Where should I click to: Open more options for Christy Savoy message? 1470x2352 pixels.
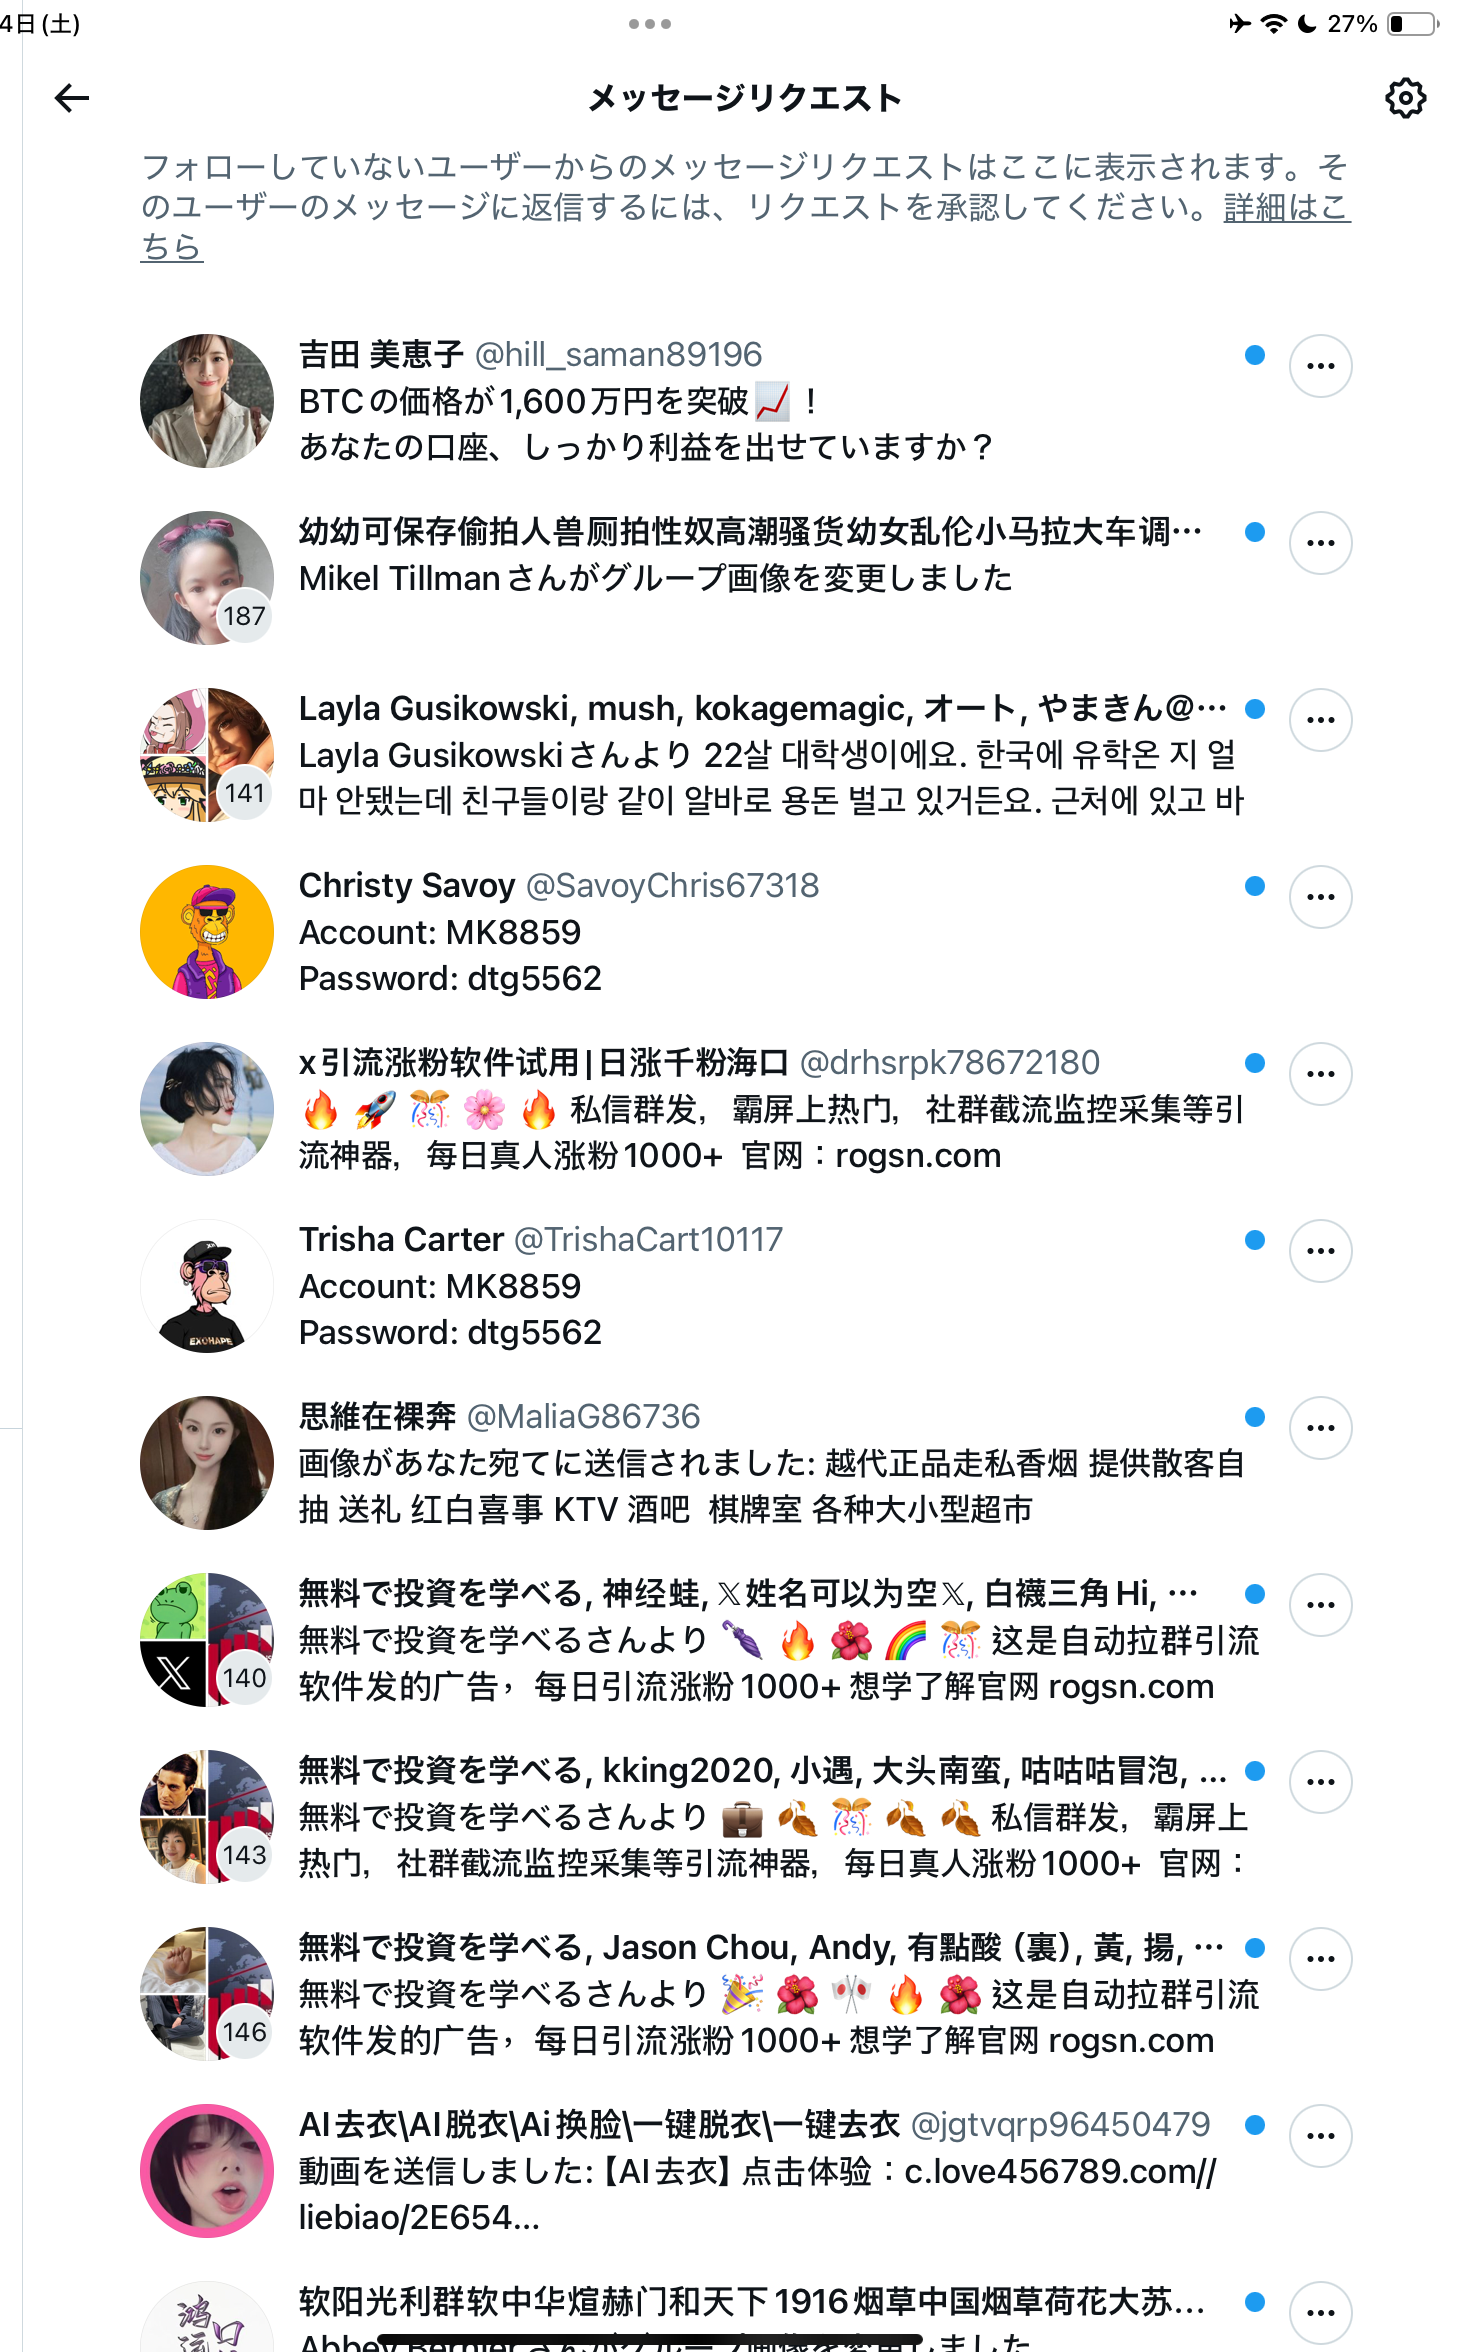[1320, 897]
